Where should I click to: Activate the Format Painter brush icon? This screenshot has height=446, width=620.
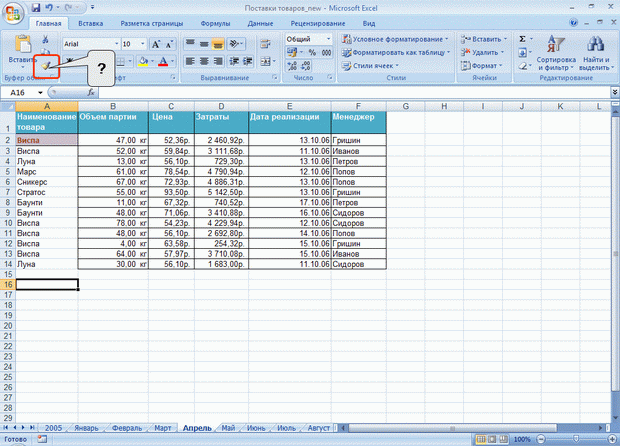pos(45,66)
